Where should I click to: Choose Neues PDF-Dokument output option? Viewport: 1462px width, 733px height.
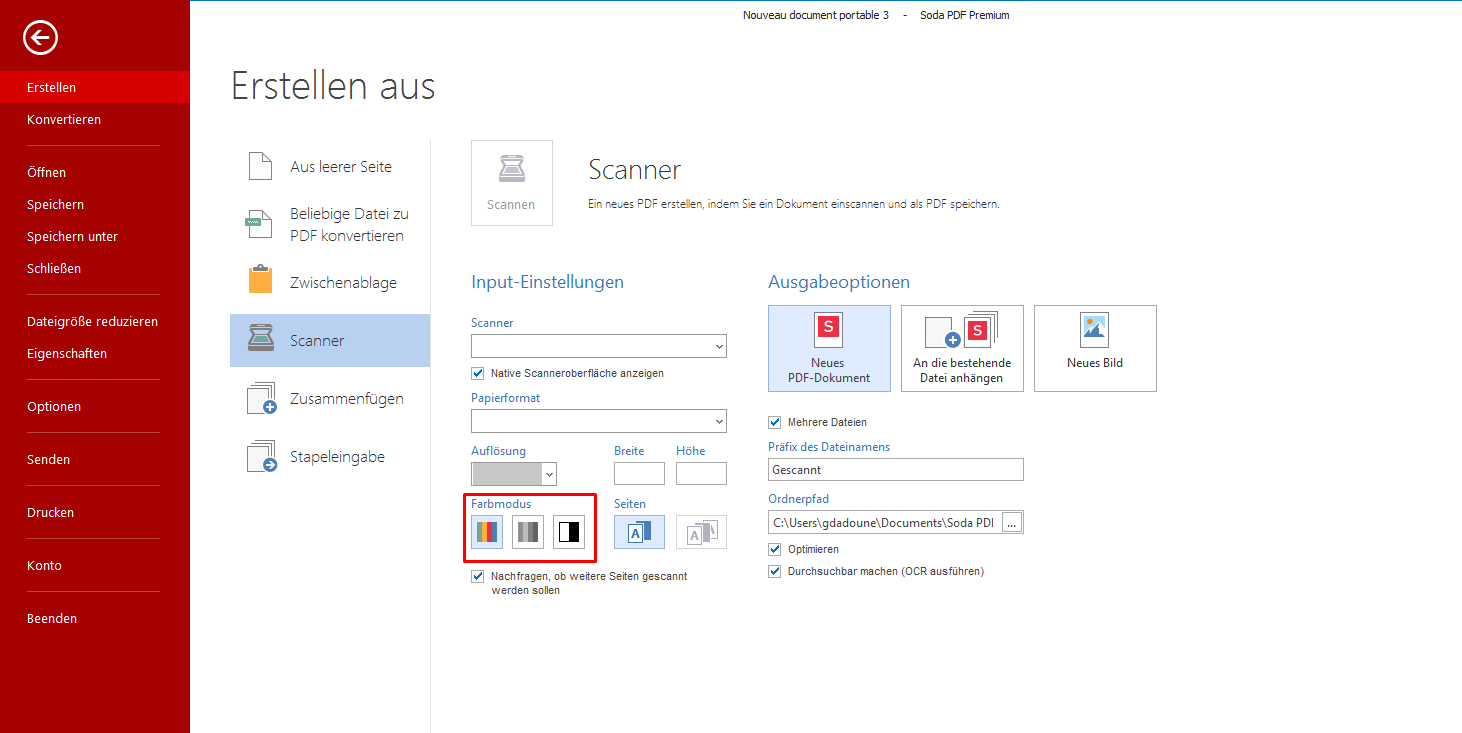[829, 348]
